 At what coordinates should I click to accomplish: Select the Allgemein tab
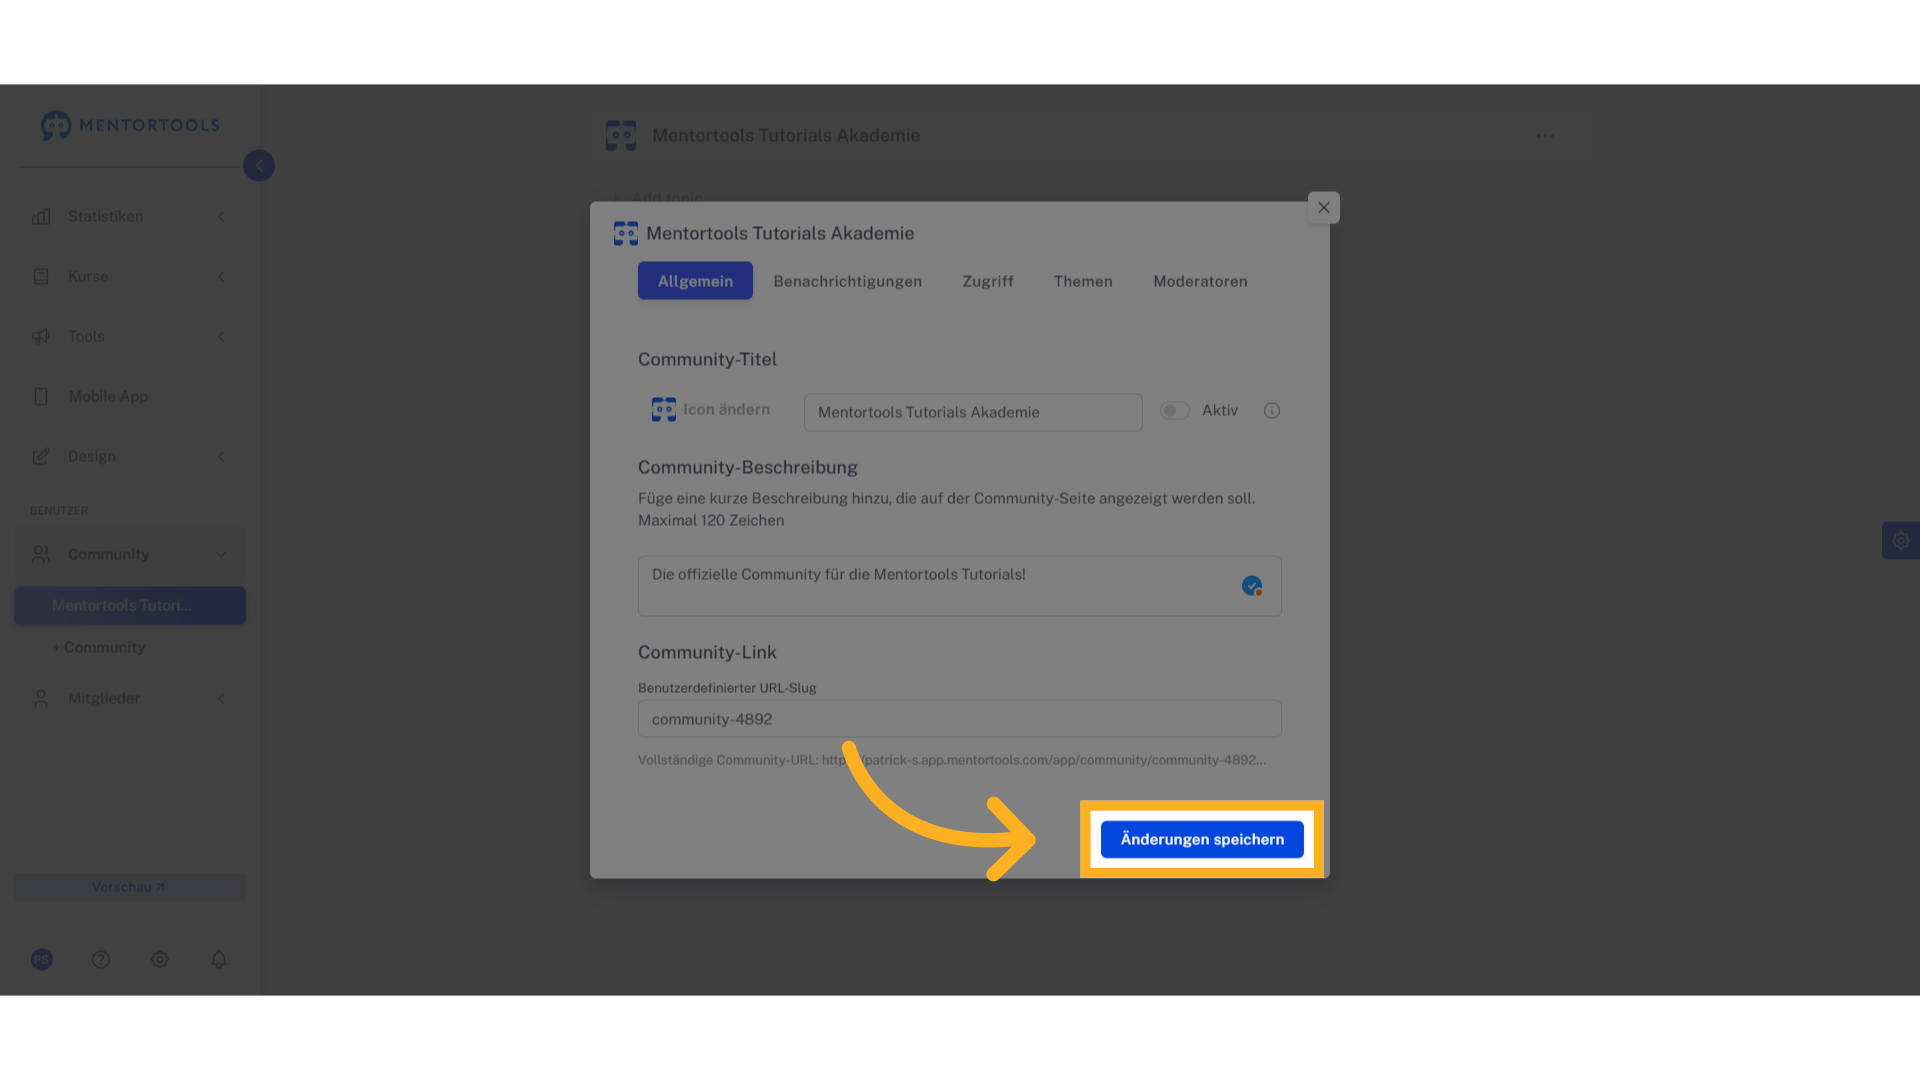click(695, 281)
